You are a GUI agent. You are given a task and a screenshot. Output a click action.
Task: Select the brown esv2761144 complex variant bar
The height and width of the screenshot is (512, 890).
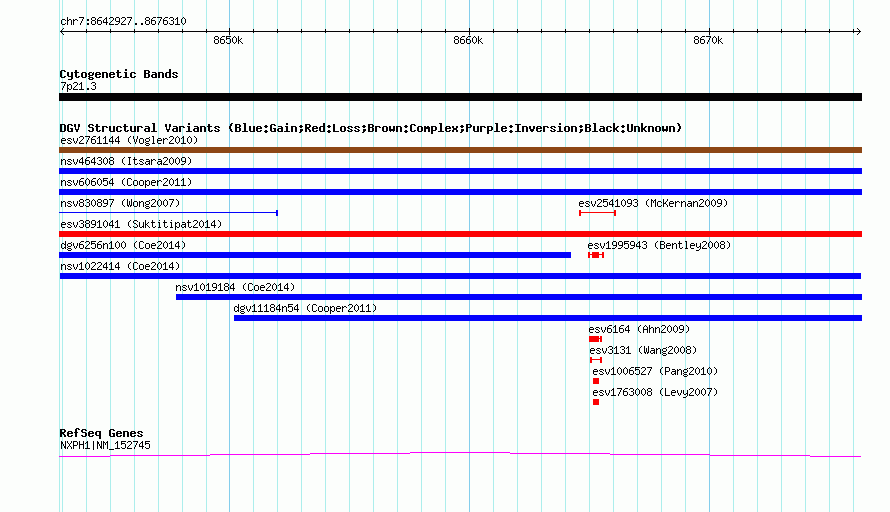tap(460, 150)
